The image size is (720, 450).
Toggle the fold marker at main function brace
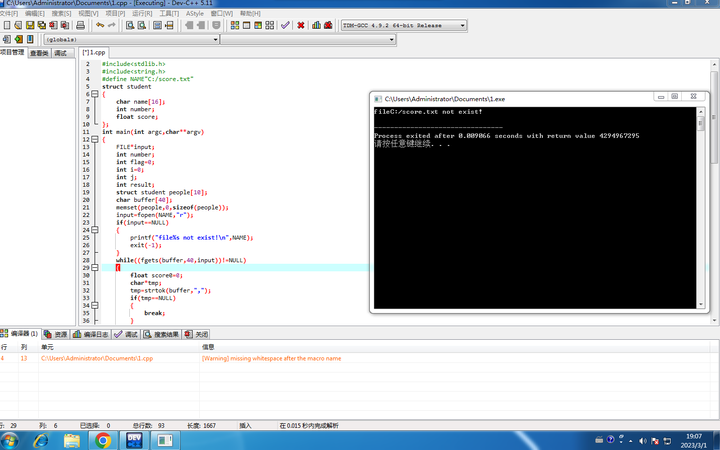coord(94,139)
